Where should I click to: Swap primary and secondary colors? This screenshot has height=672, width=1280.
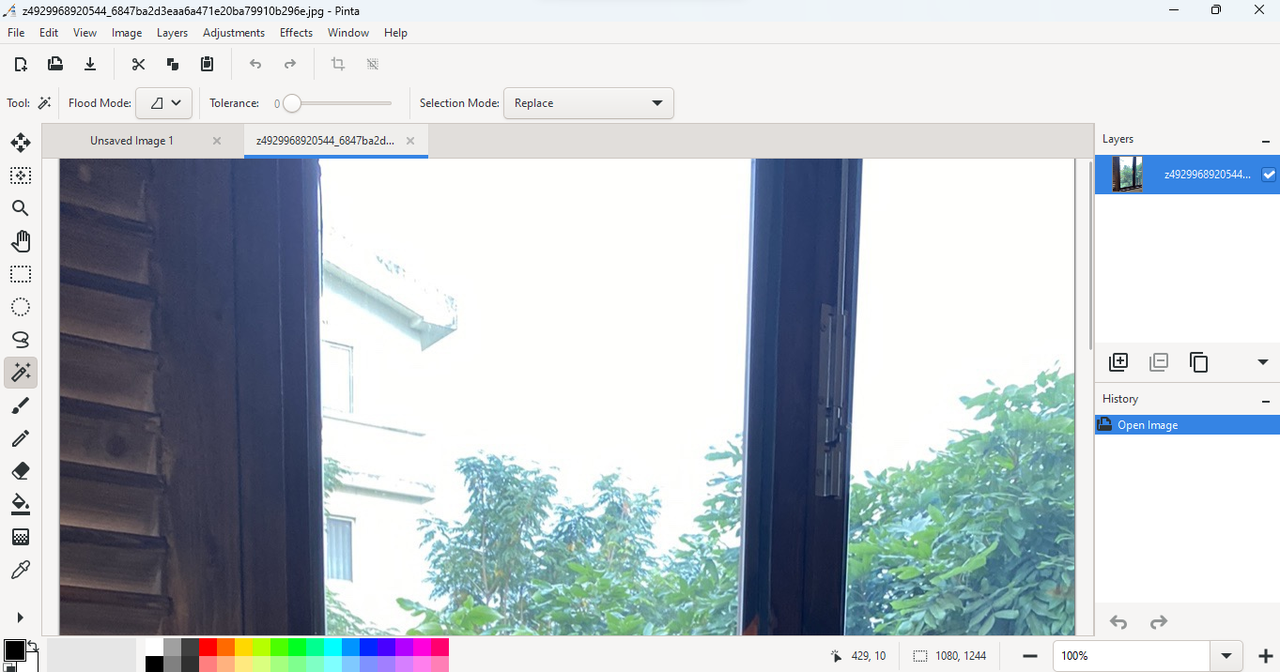click(x=32, y=646)
